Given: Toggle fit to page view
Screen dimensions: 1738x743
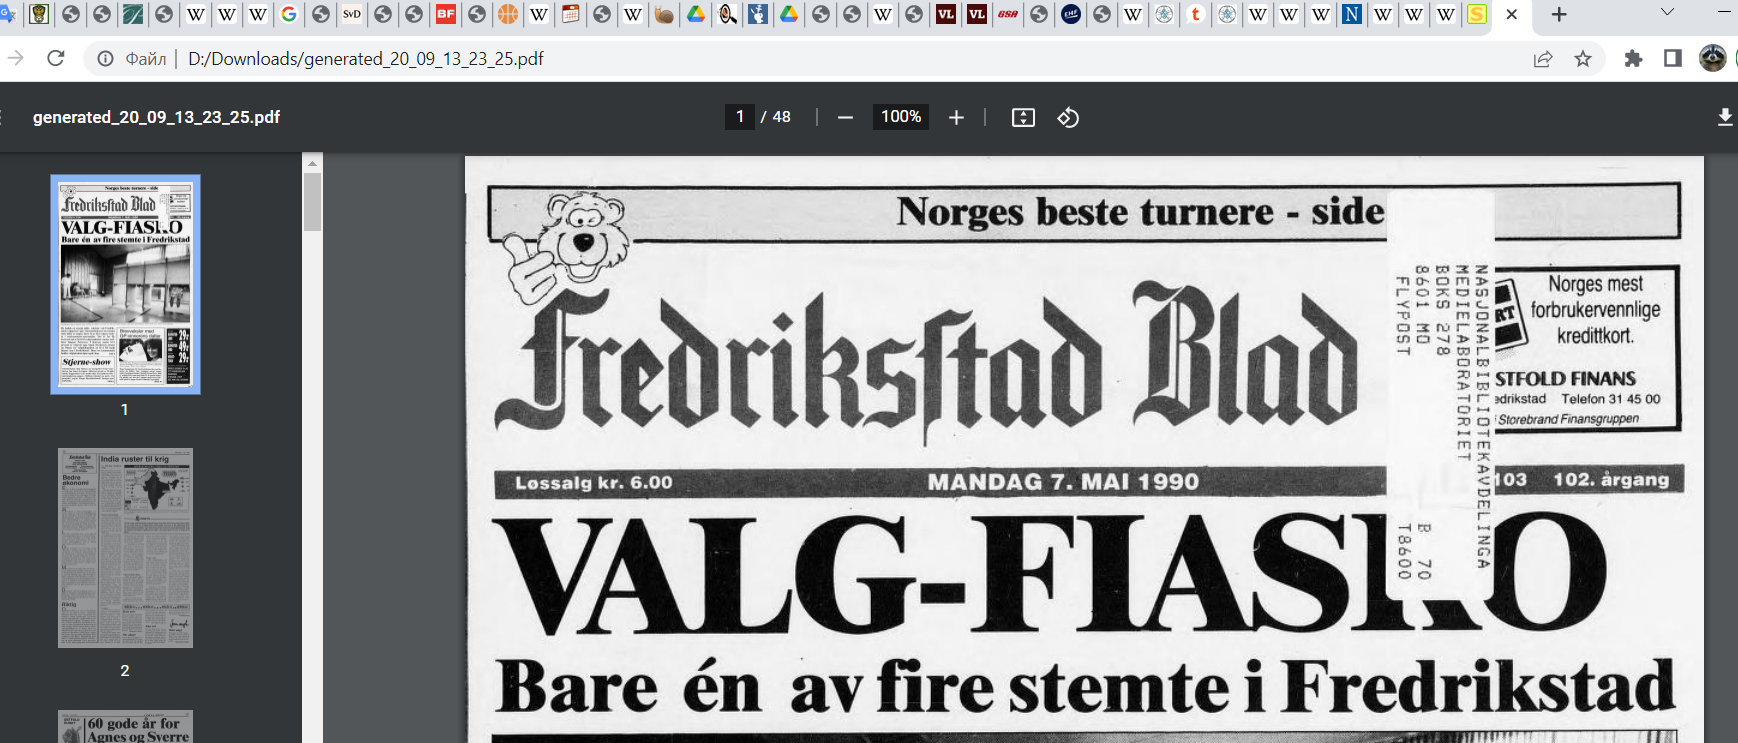Looking at the screenshot, I should pos(1023,118).
